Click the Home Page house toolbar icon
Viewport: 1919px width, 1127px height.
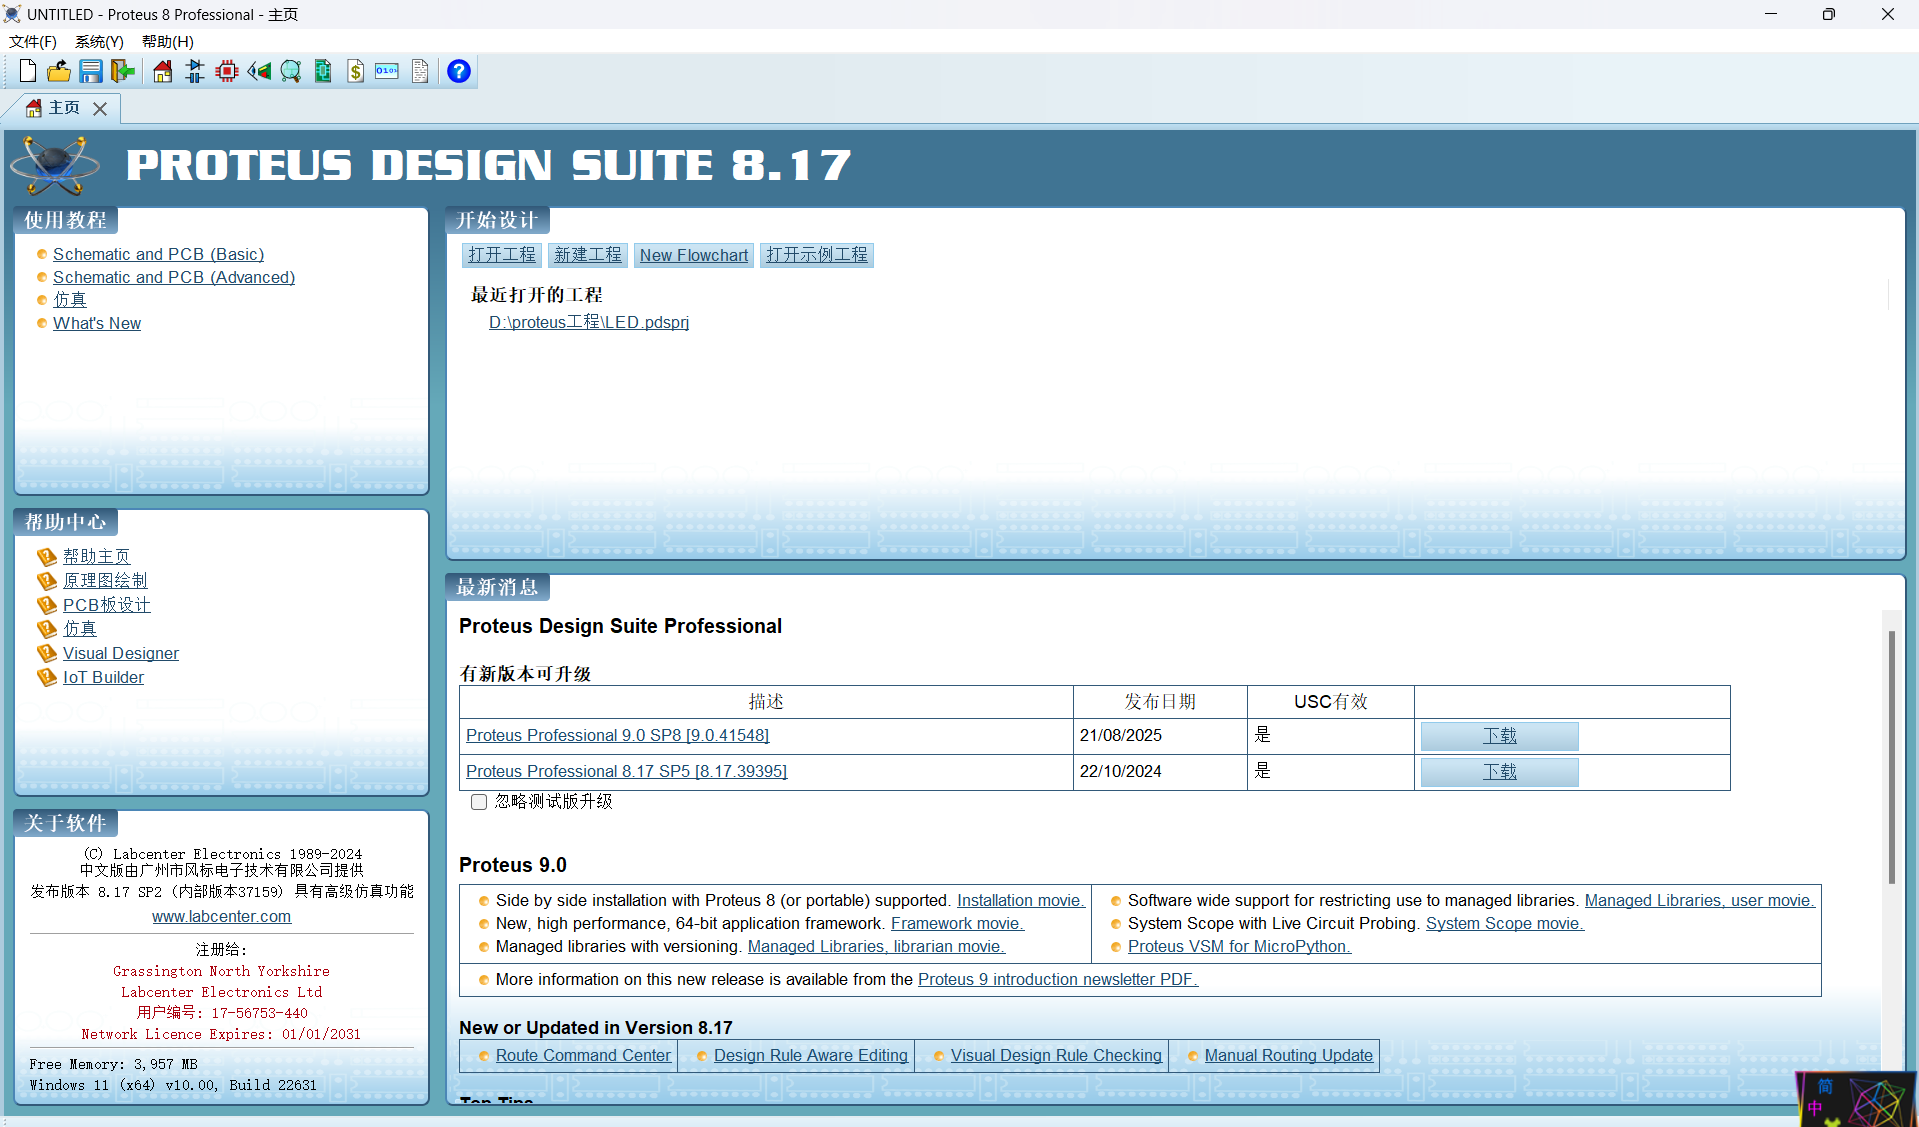(x=162, y=71)
